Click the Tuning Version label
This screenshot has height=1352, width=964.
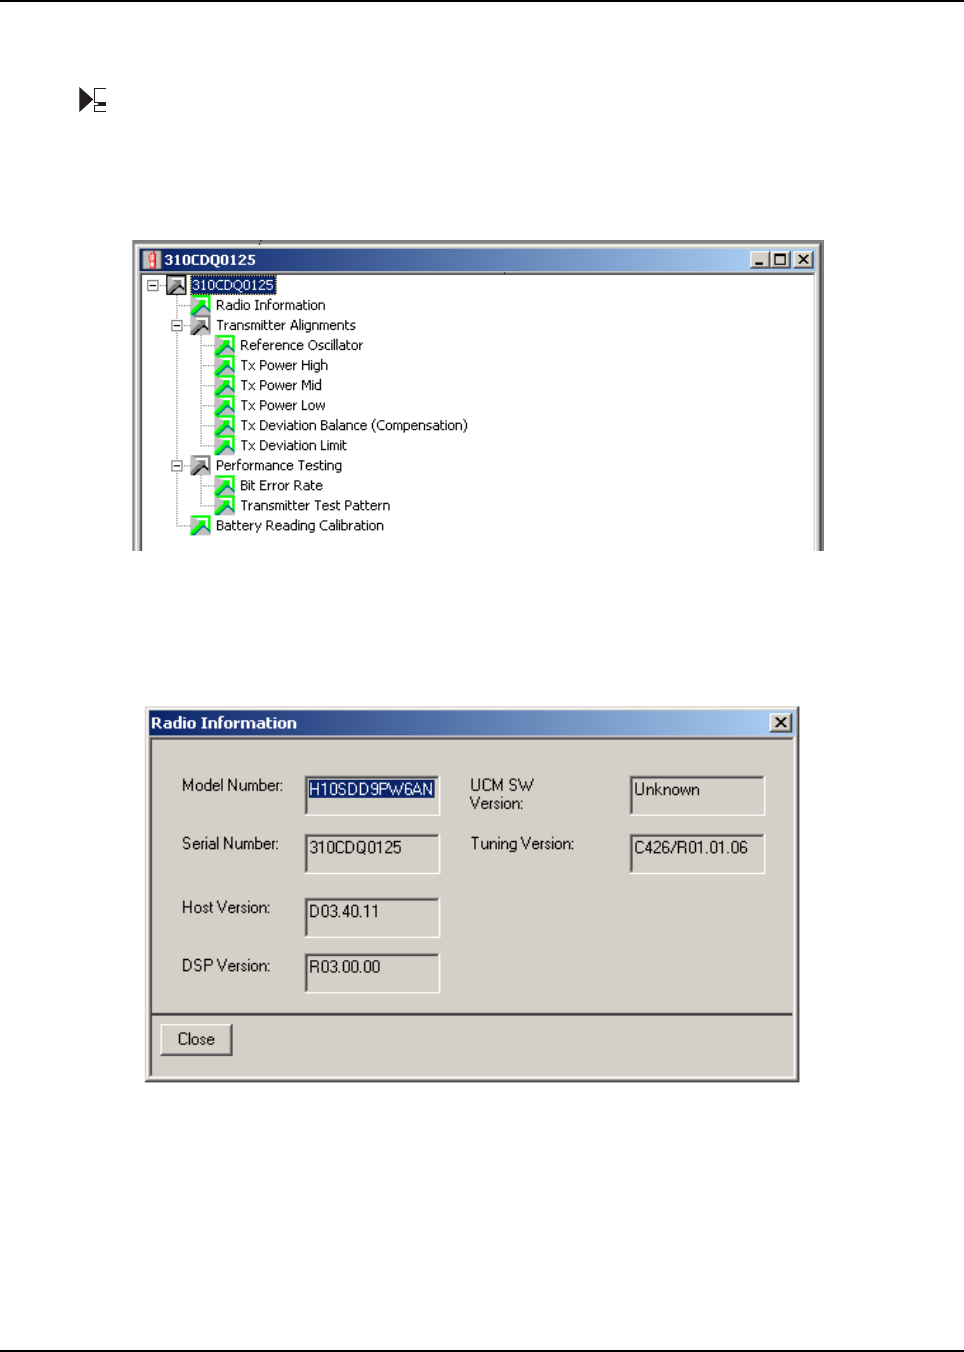tap(522, 843)
